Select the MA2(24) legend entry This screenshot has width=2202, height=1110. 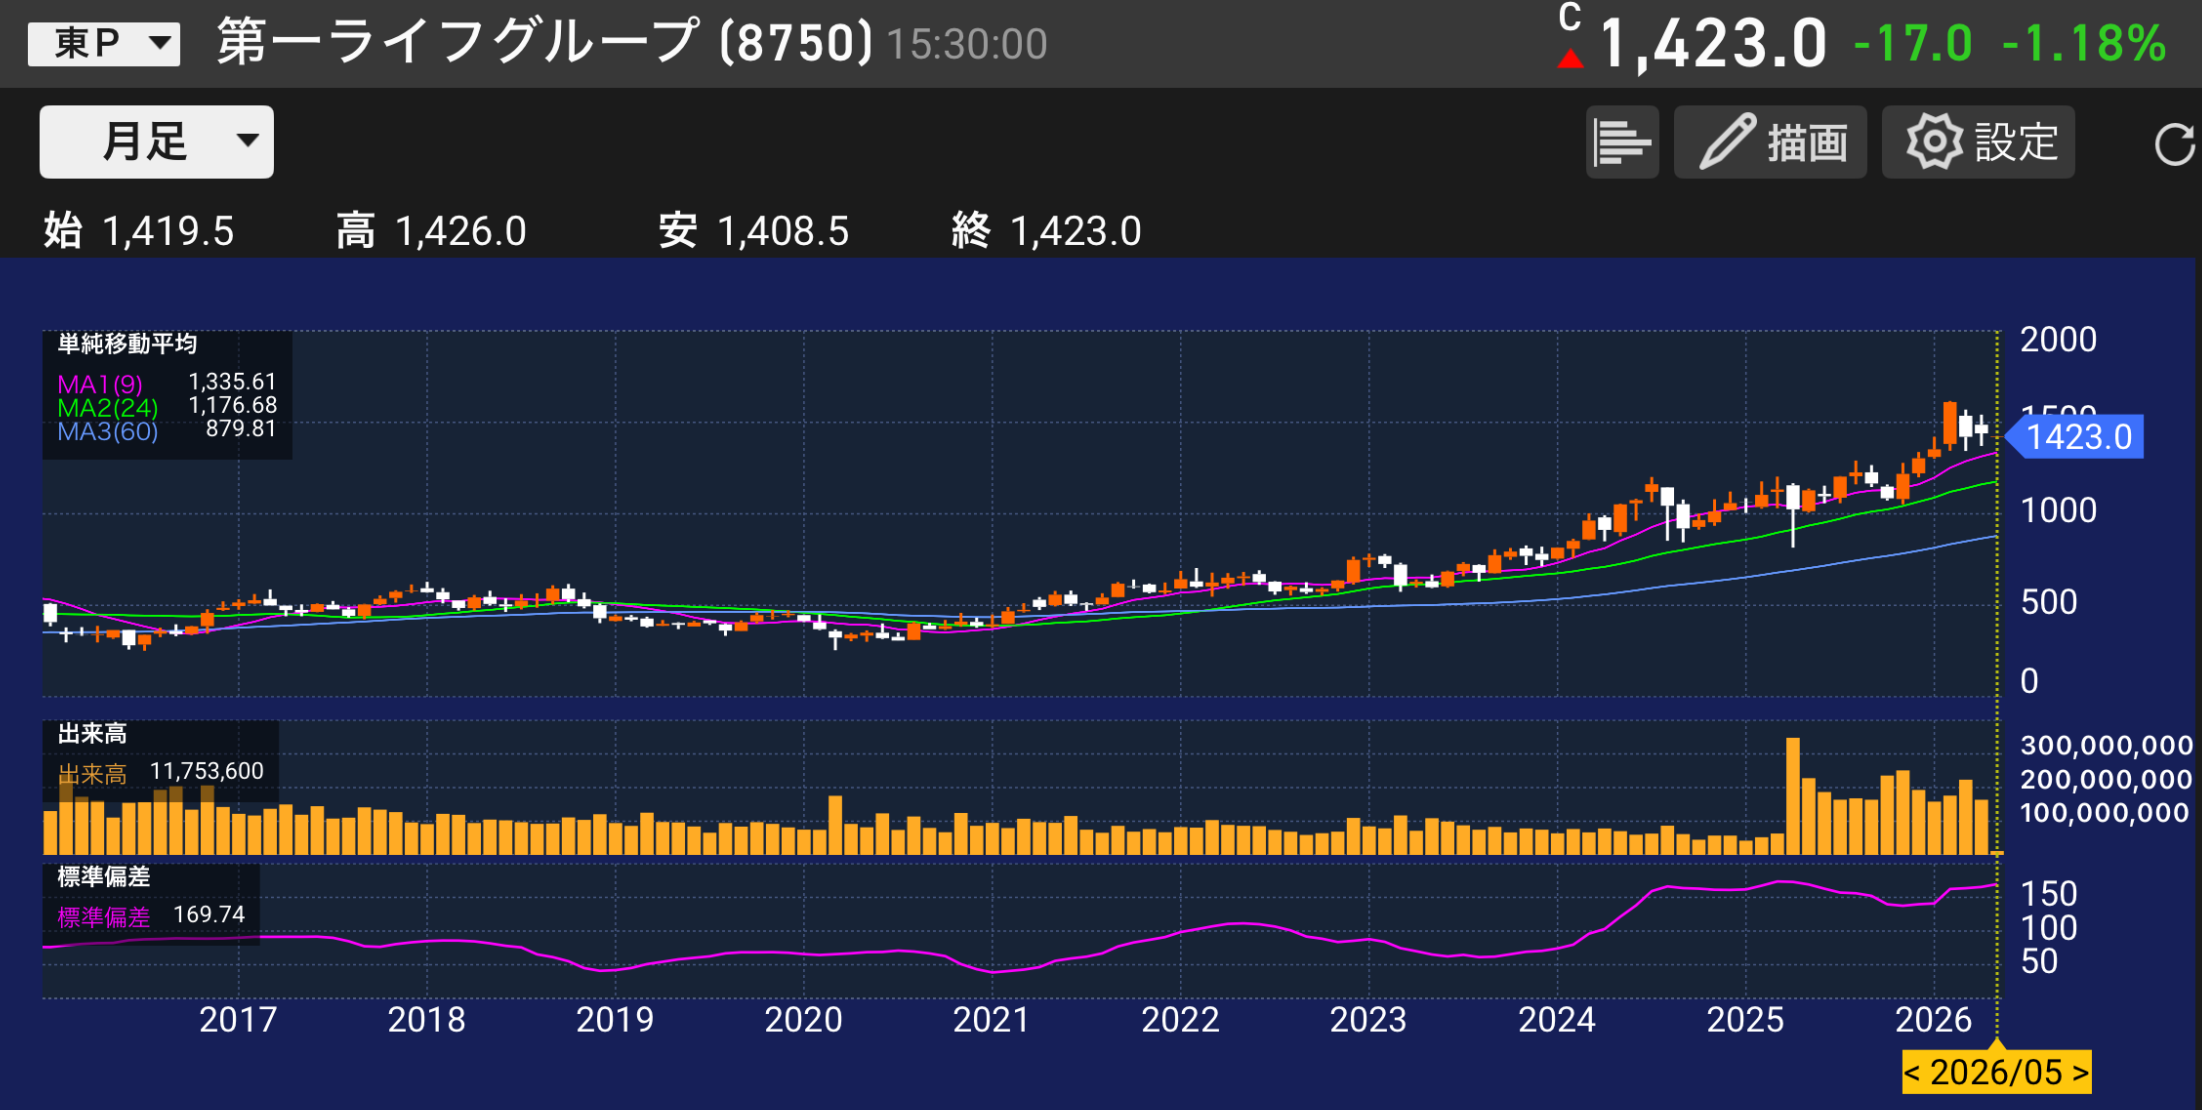(x=107, y=407)
